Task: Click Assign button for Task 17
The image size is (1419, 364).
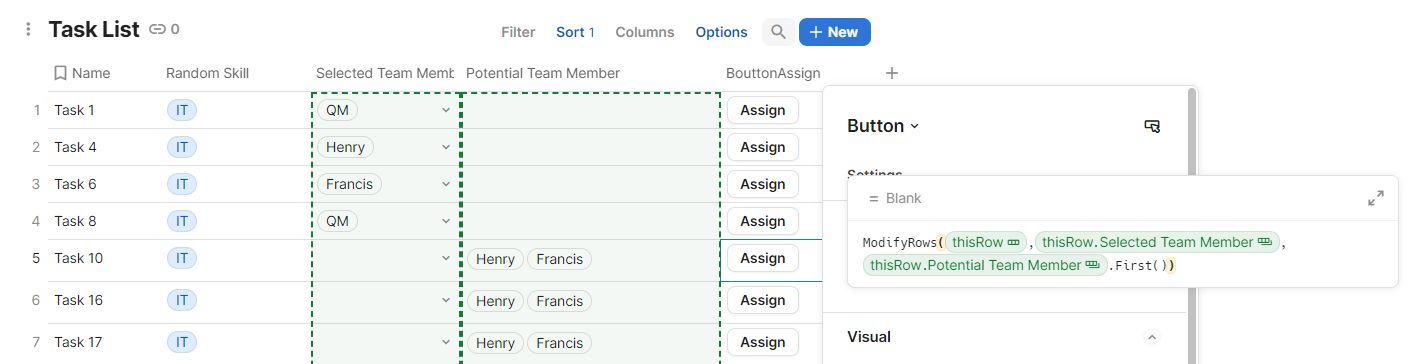Action: [763, 342]
